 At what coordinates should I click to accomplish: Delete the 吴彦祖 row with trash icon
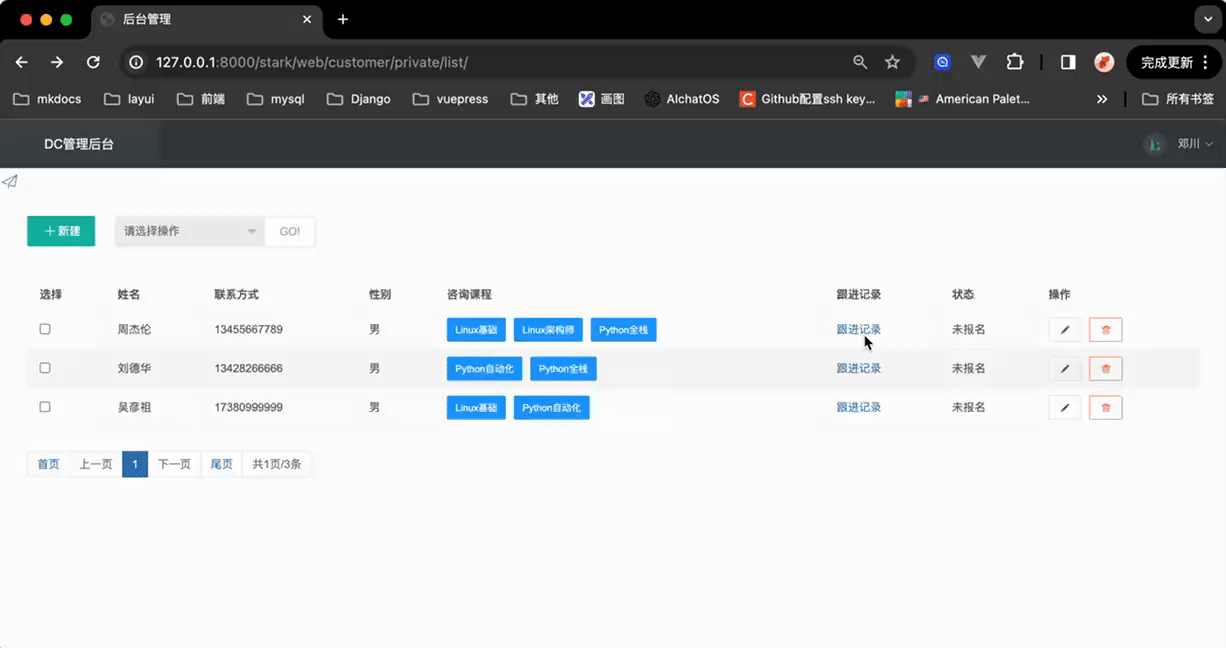[x=1105, y=408]
